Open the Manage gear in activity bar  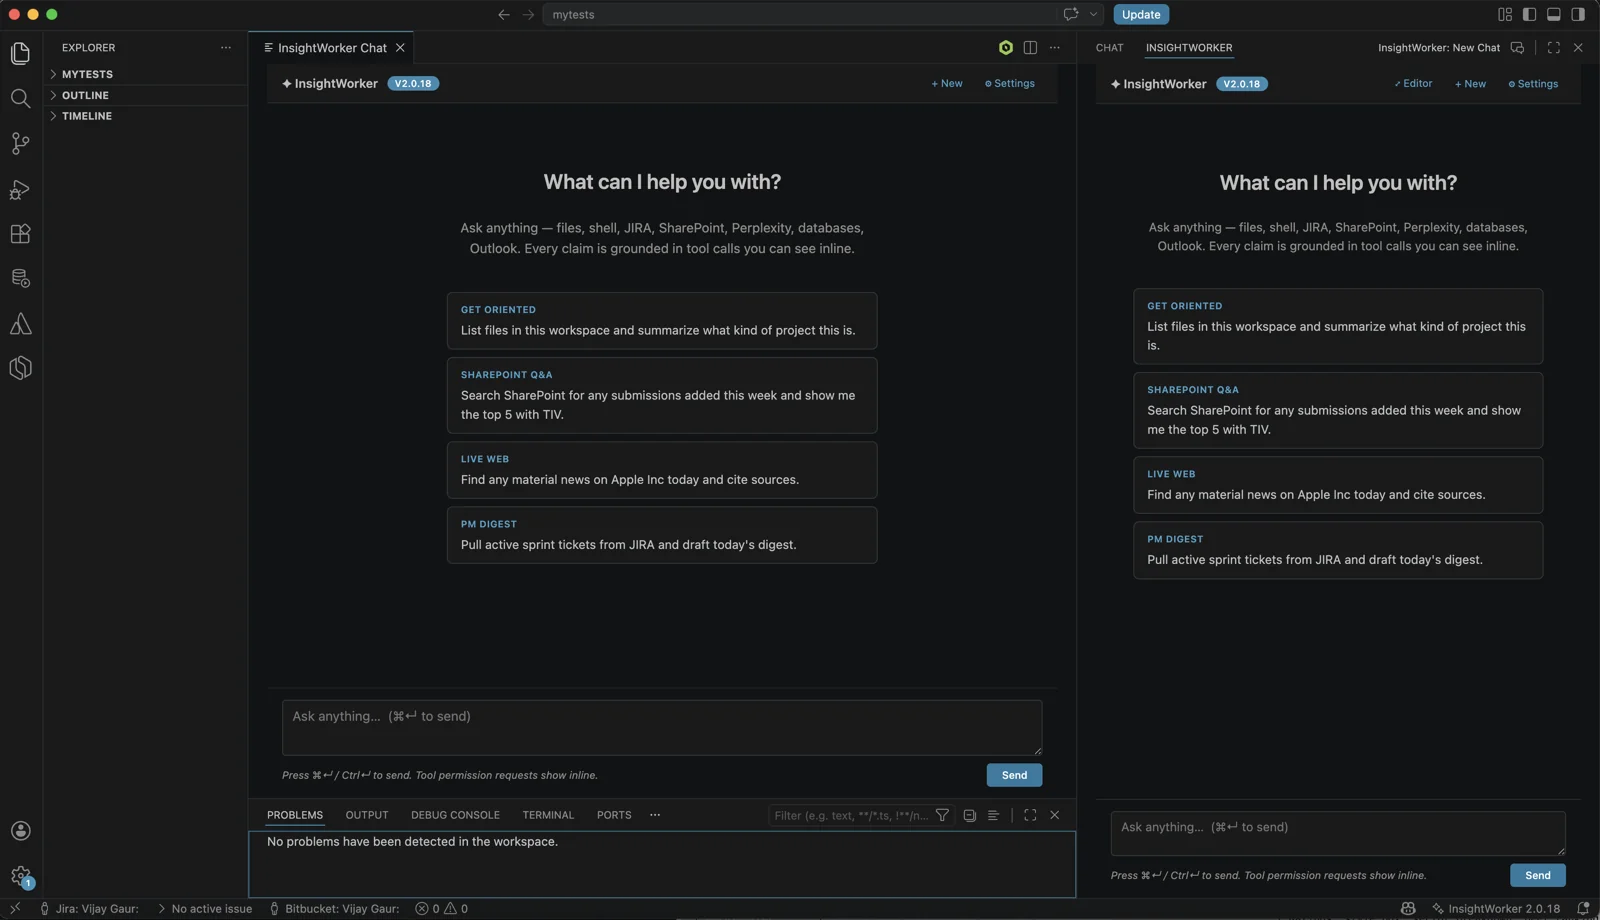coord(20,877)
